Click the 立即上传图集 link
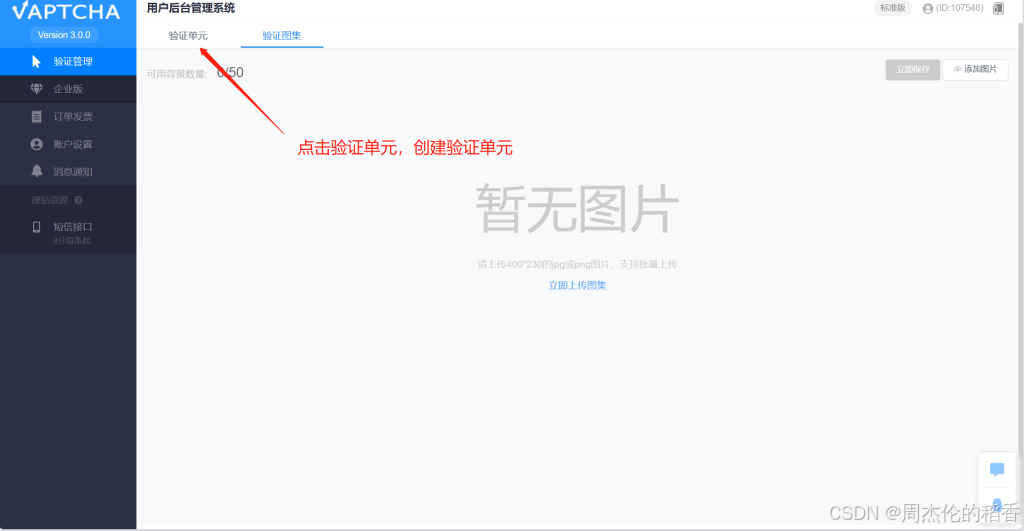Viewport: 1024px width, 531px height. 577,285
